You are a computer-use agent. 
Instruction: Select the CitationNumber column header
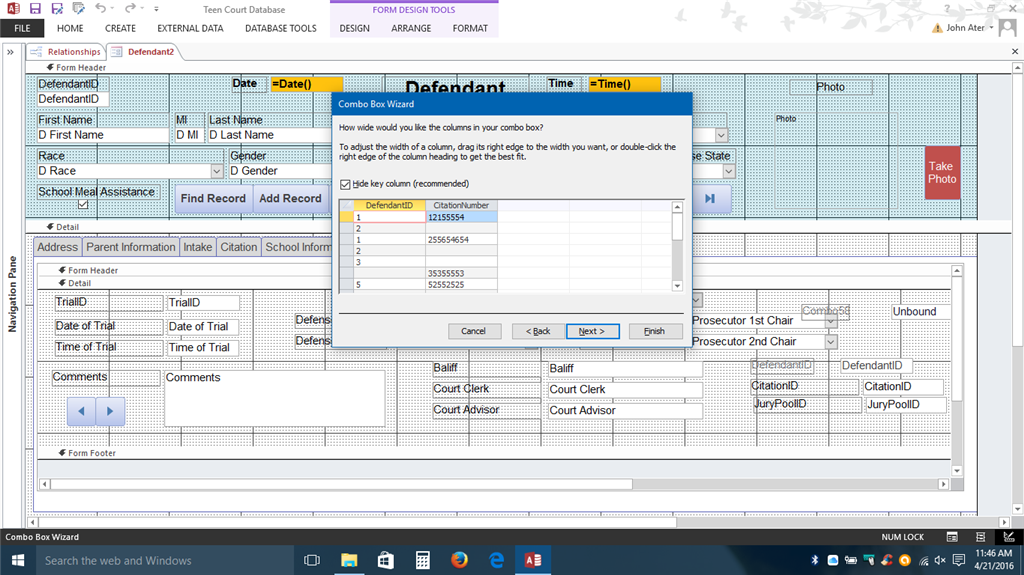pos(461,205)
